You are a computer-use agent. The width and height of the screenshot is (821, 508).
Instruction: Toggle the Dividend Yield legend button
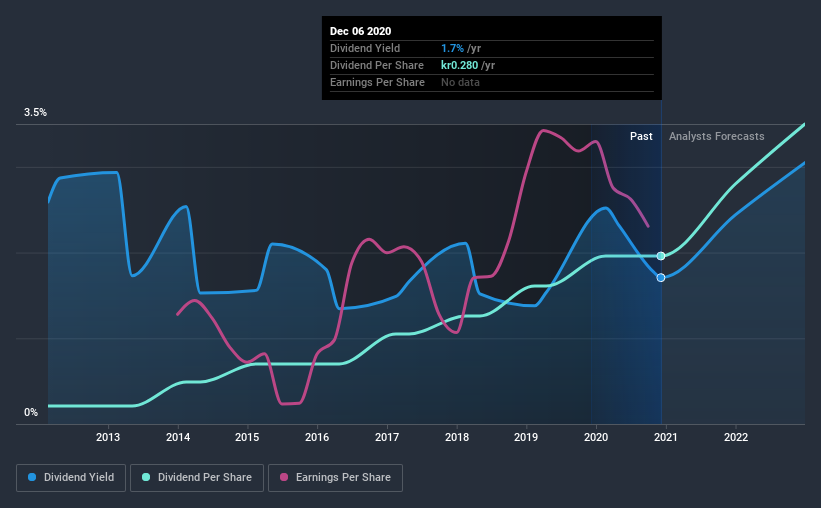[71, 478]
